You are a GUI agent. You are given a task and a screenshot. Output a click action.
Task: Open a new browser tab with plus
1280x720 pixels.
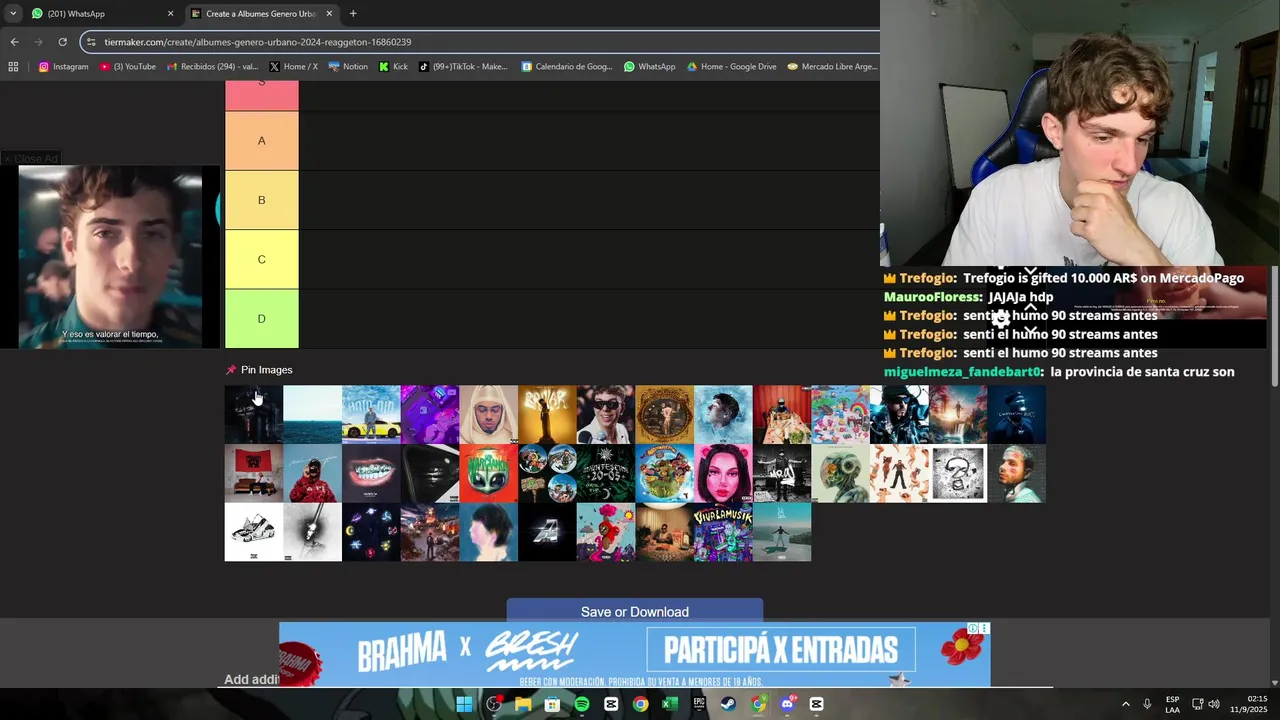pos(353,14)
